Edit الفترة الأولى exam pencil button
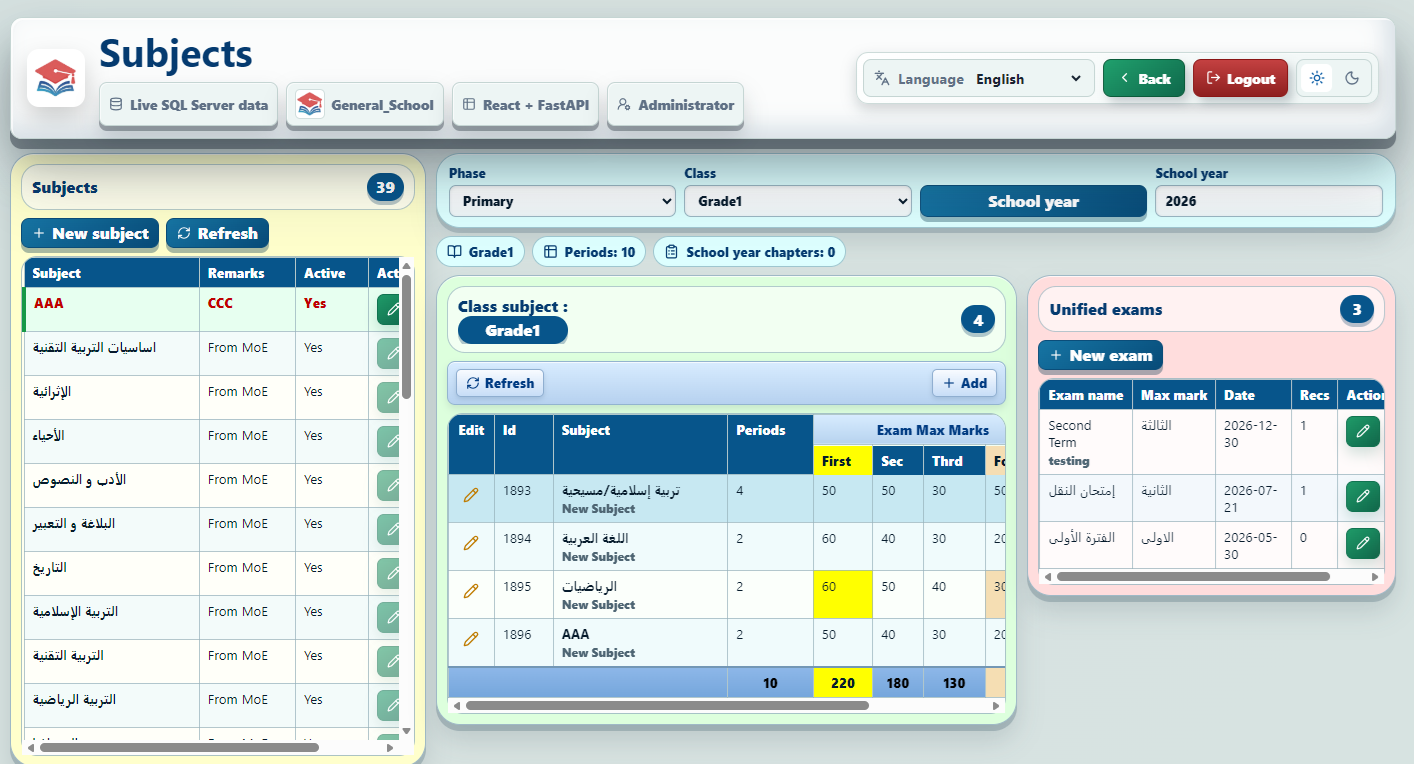The image size is (1414, 764). (1363, 543)
